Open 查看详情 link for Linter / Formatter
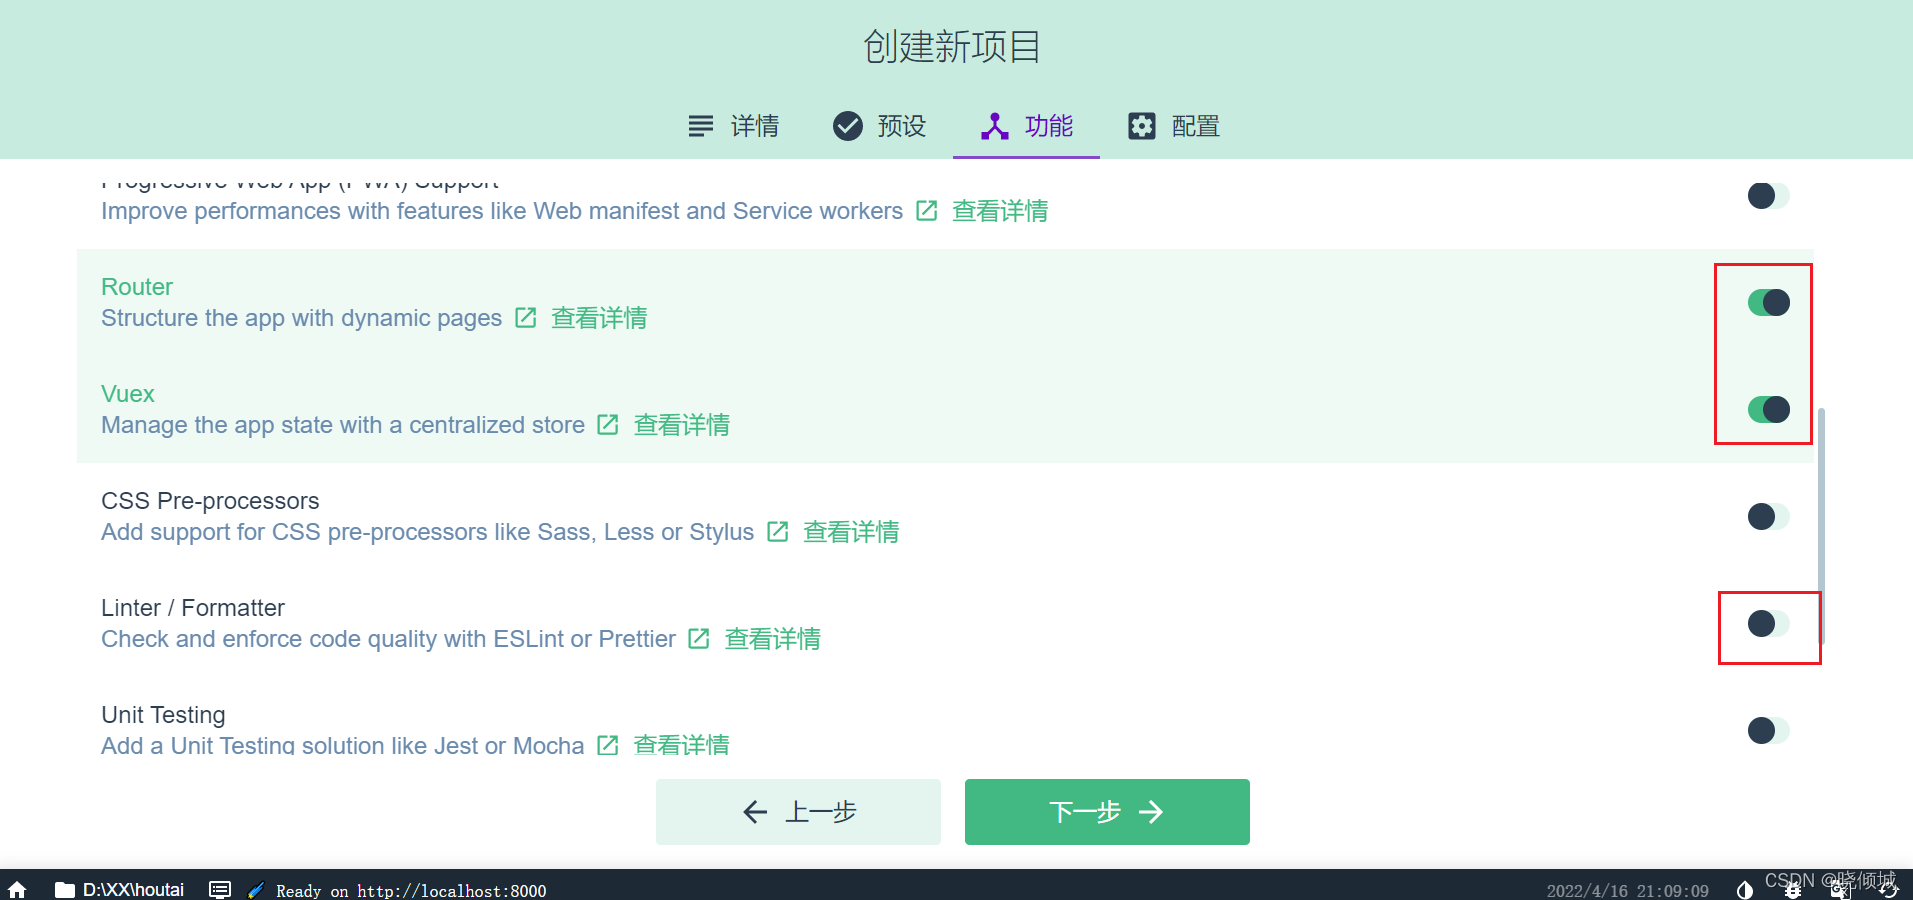Image resolution: width=1913 pixels, height=900 pixels. [773, 639]
